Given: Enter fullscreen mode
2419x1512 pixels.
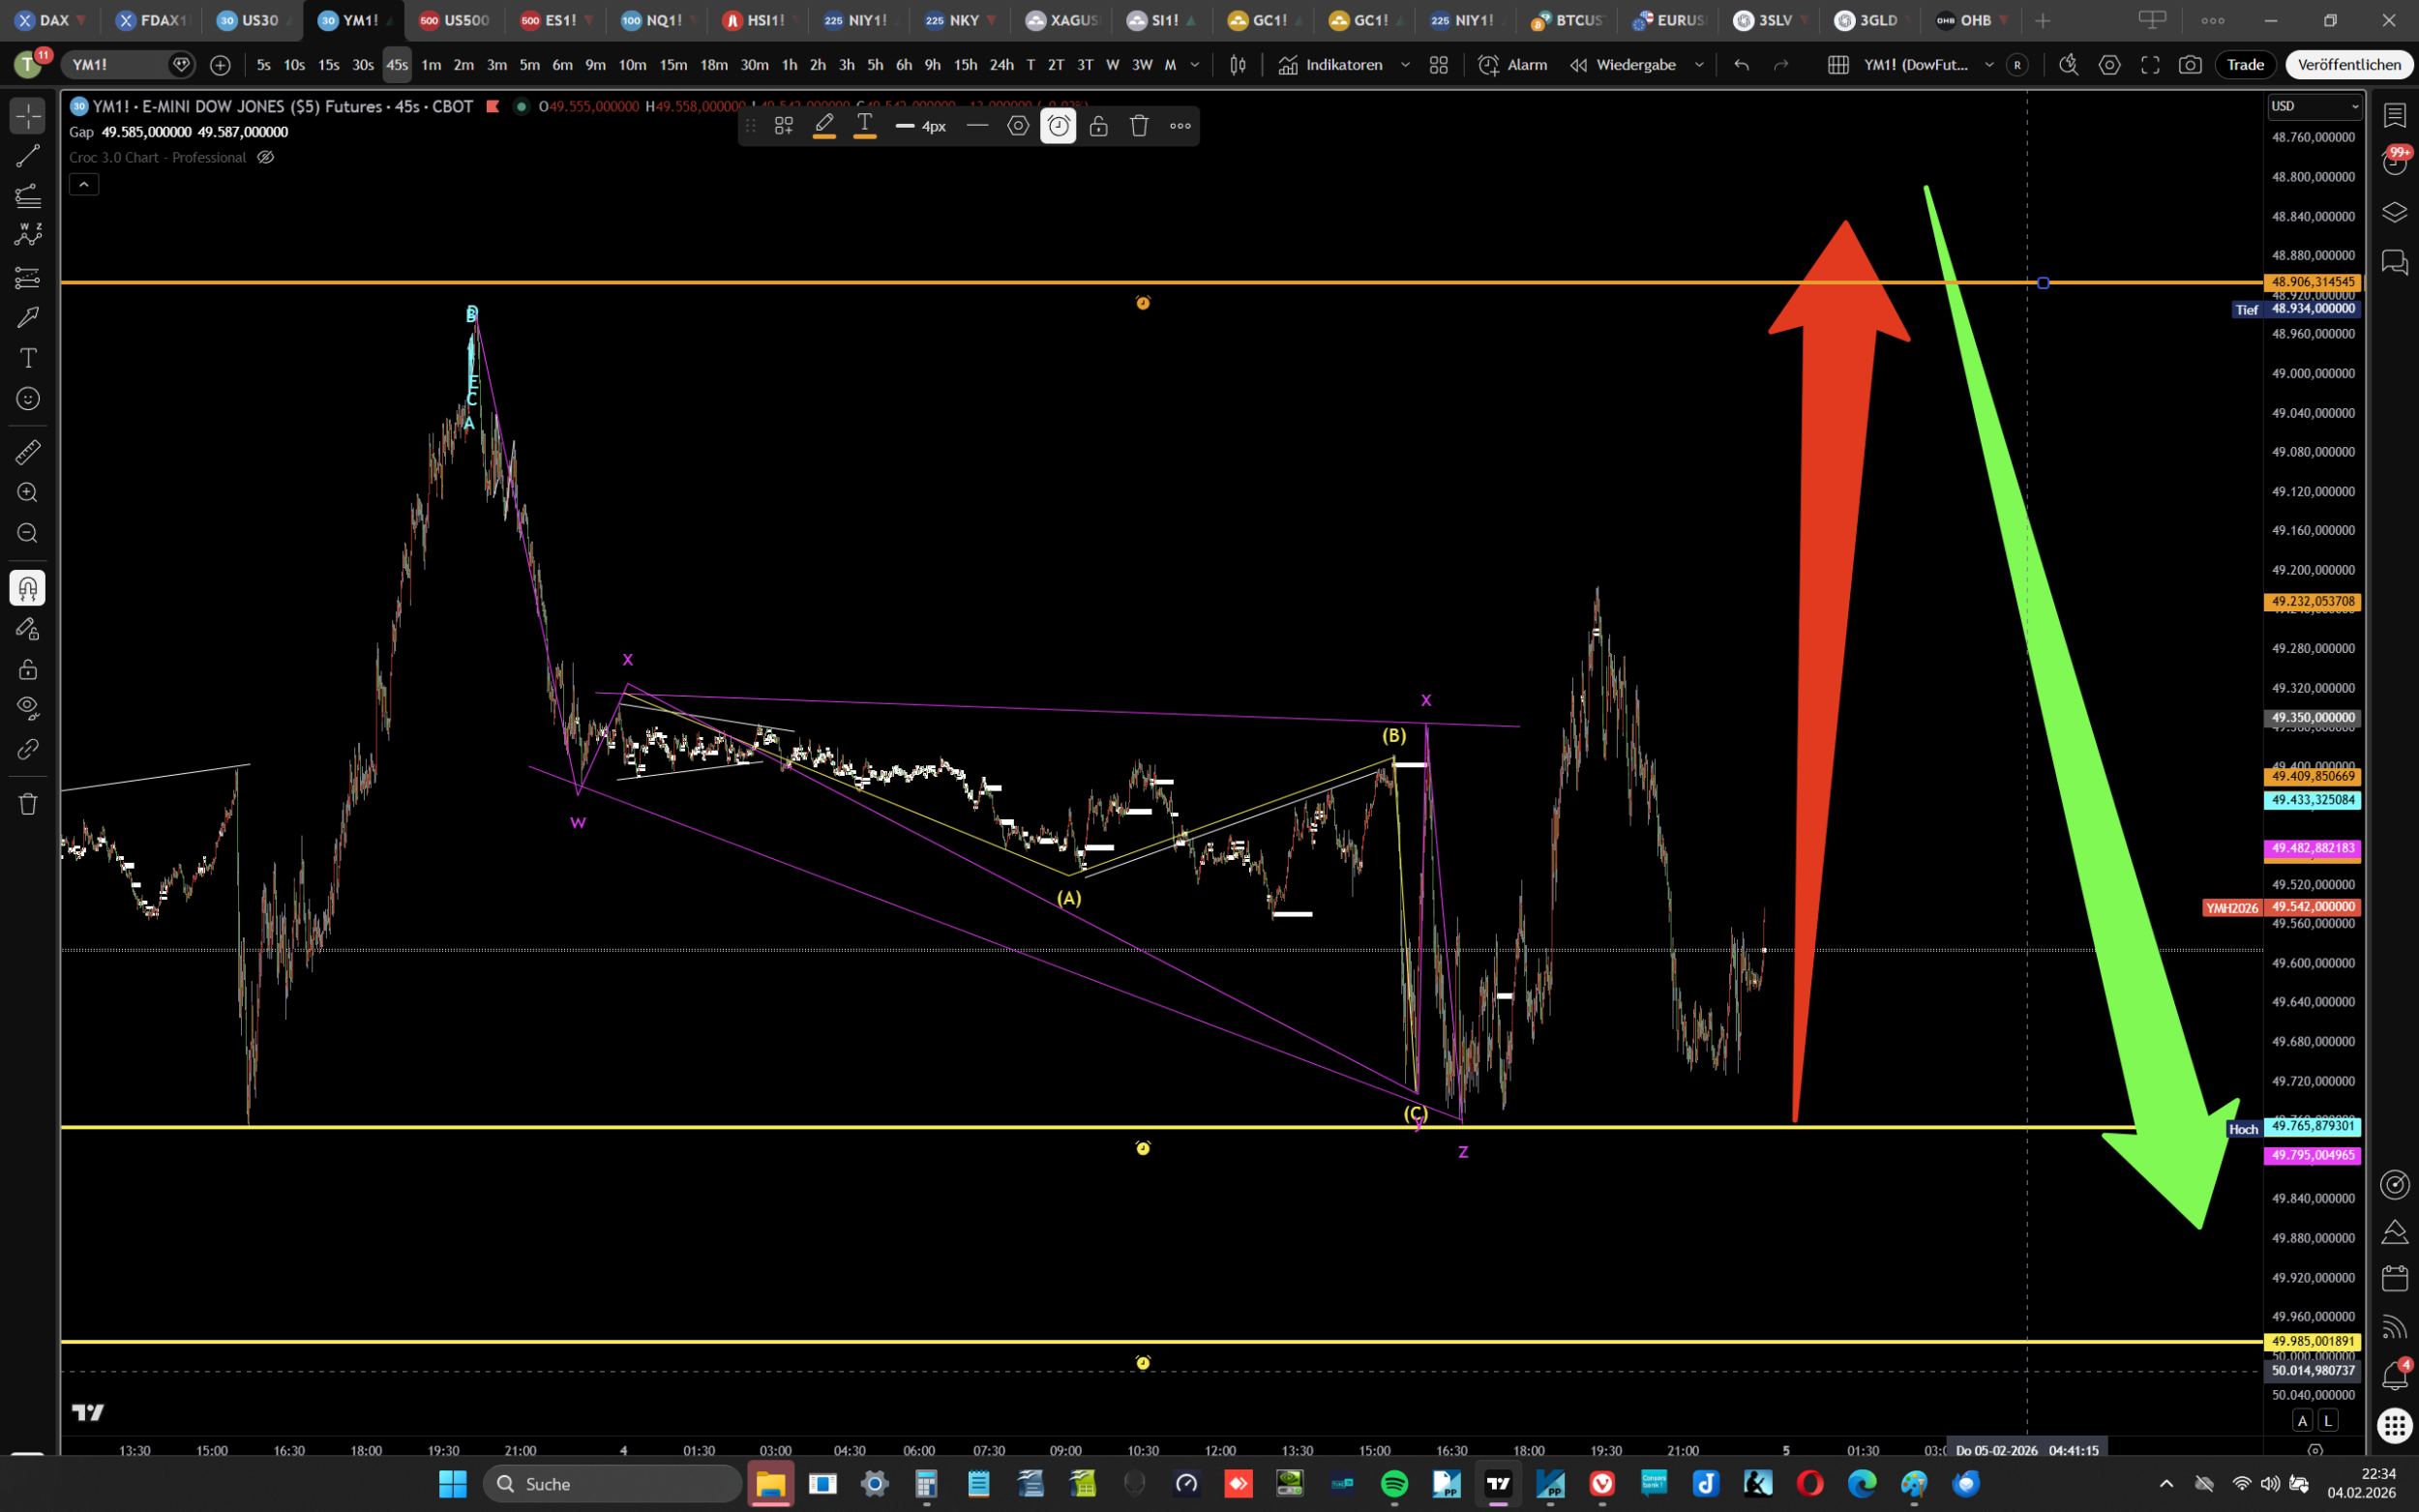Looking at the screenshot, I should point(2150,65).
